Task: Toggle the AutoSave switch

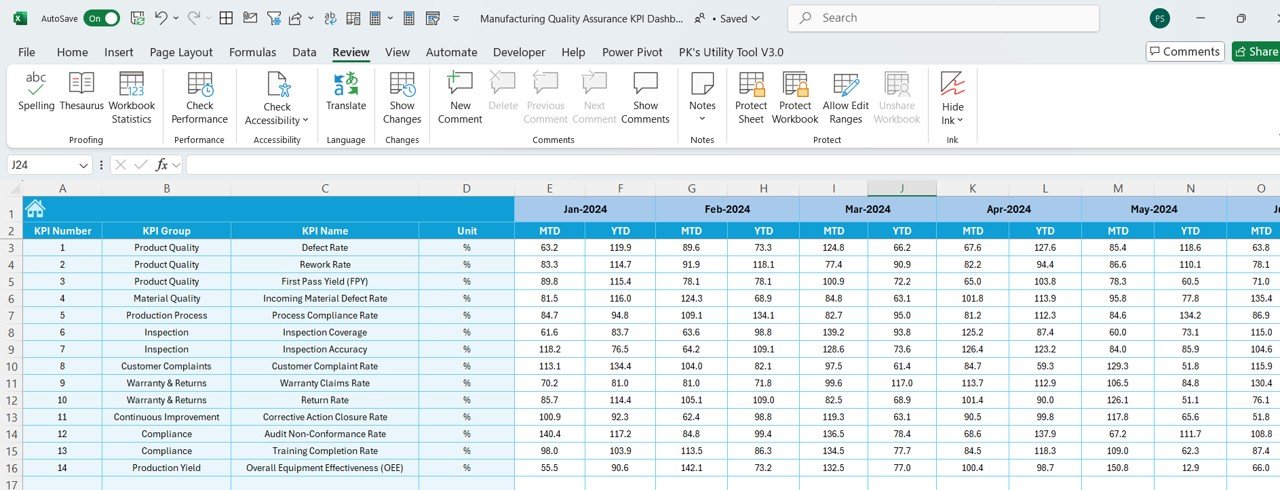Action: [102, 18]
